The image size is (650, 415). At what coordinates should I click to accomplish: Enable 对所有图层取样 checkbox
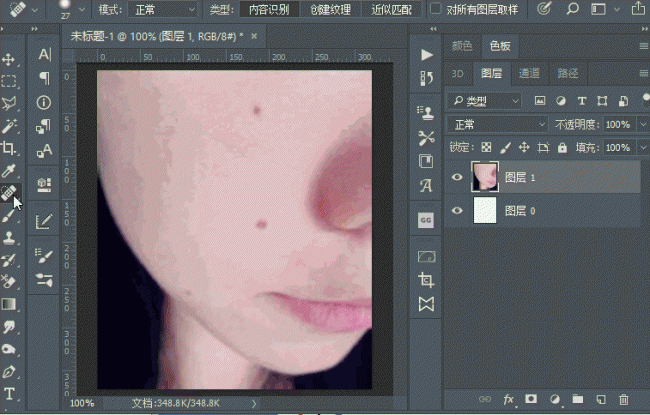[435, 9]
